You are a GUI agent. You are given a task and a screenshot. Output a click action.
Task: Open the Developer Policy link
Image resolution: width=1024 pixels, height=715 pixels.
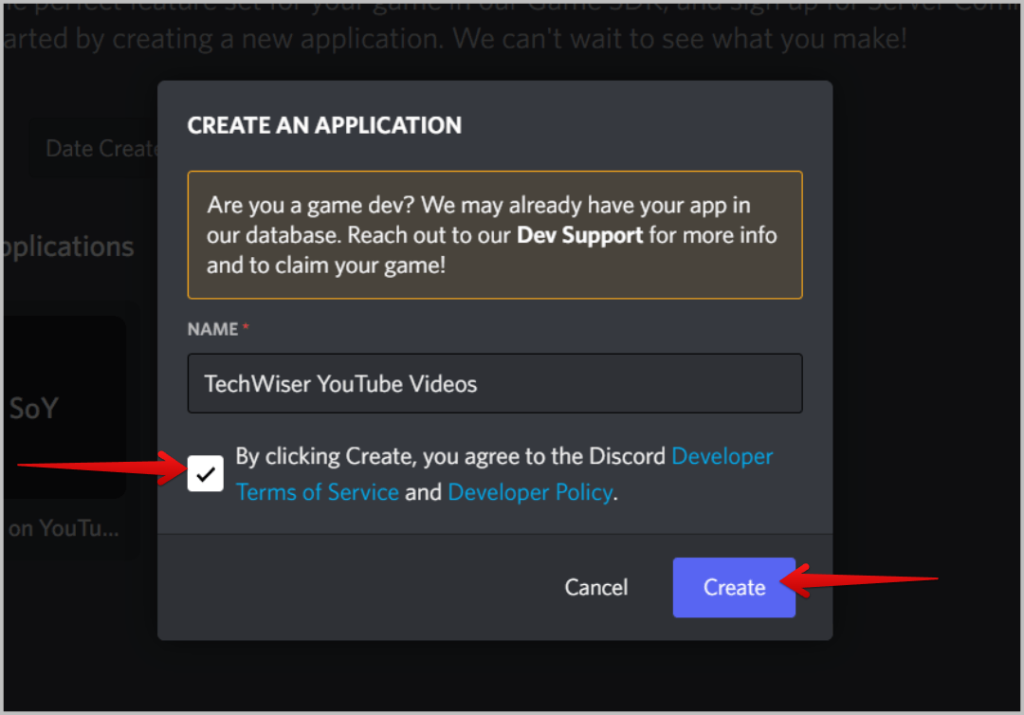[530, 492]
